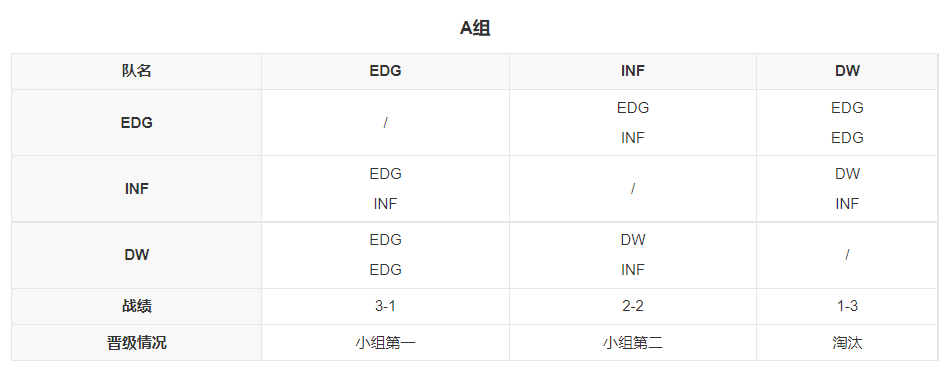Click the EDG column header
The height and width of the screenshot is (373, 950).
[x=385, y=71]
